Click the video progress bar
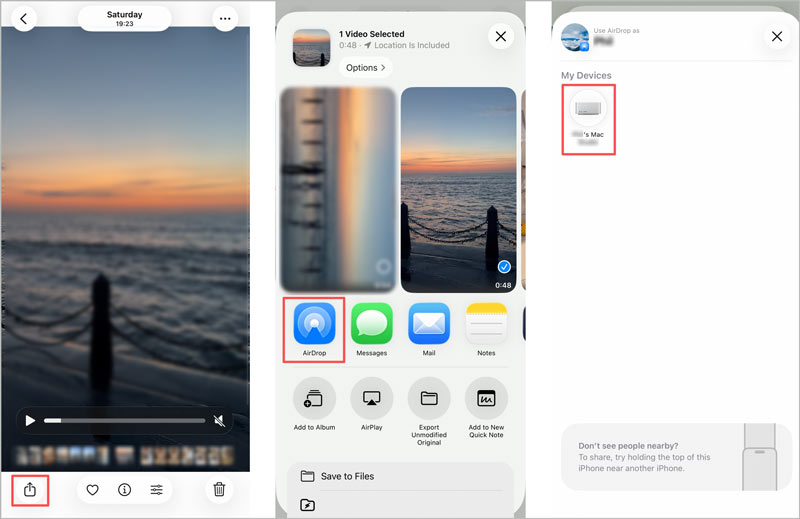 pyautogui.click(x=124, y=421)
